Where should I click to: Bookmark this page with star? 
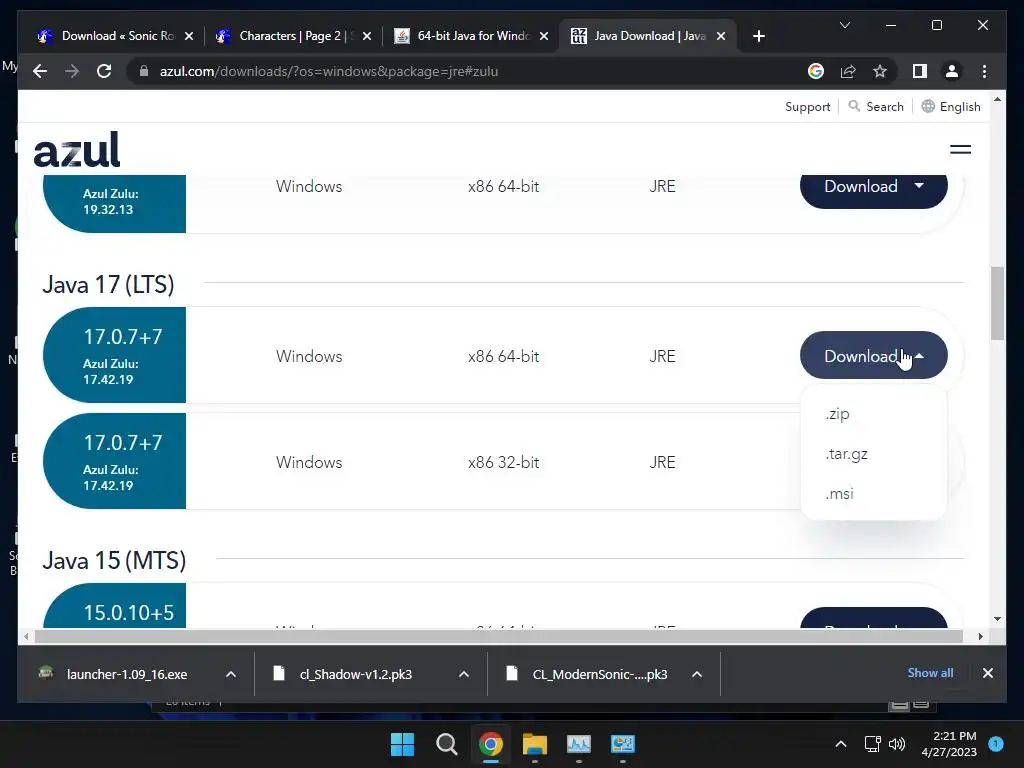880,71
